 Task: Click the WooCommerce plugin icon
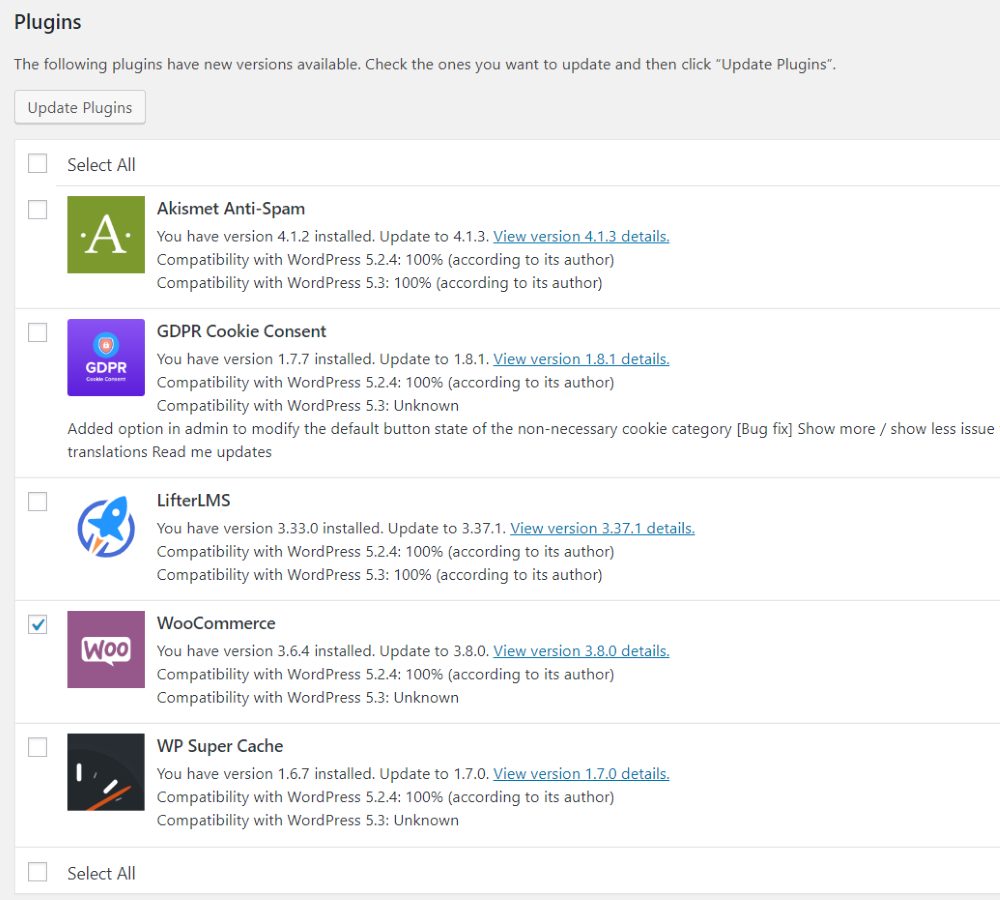(106, 649)
